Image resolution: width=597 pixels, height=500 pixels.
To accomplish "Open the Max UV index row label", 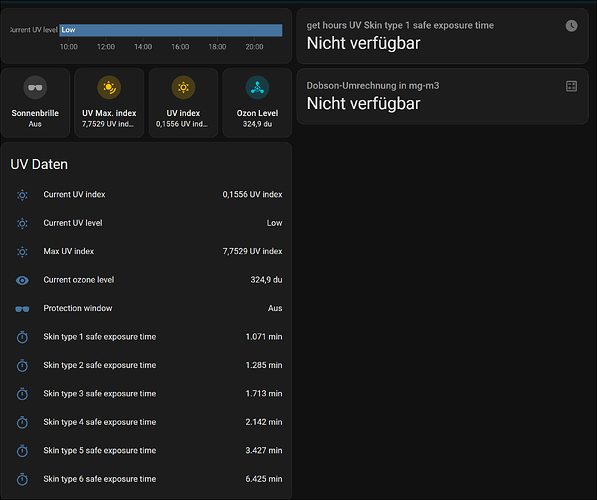I will click(x=69, y=251).
